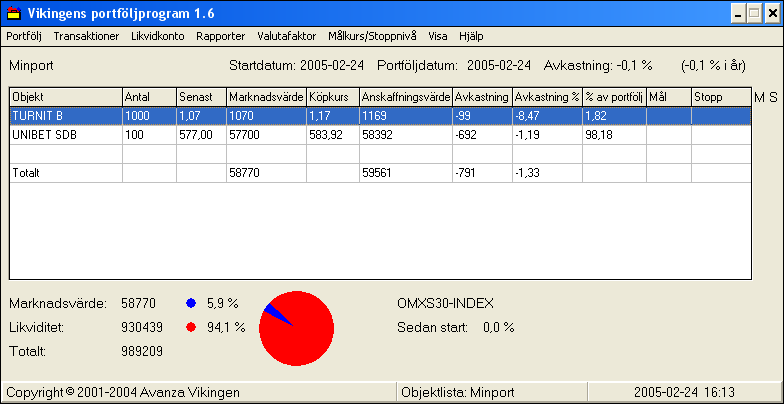
Task: Open the Portfölj menu
Action: coord(24,36)
